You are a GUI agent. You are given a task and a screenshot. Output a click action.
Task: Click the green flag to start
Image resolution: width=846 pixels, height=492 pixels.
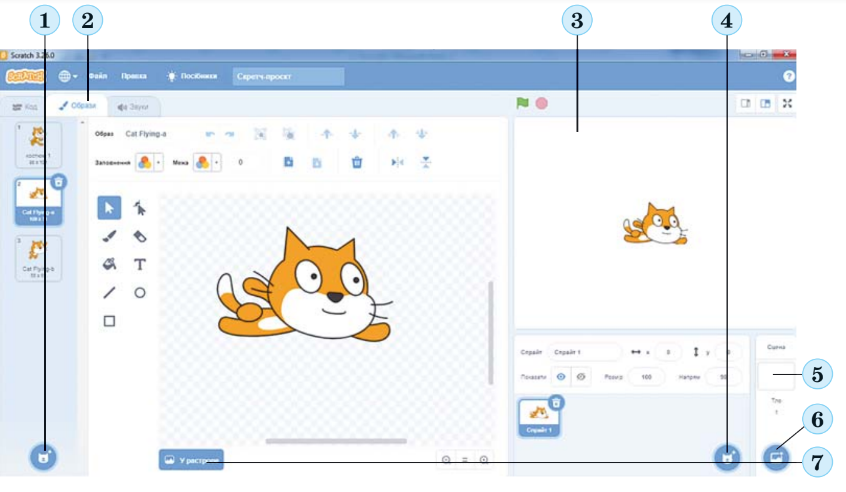(x=522, y=103)
